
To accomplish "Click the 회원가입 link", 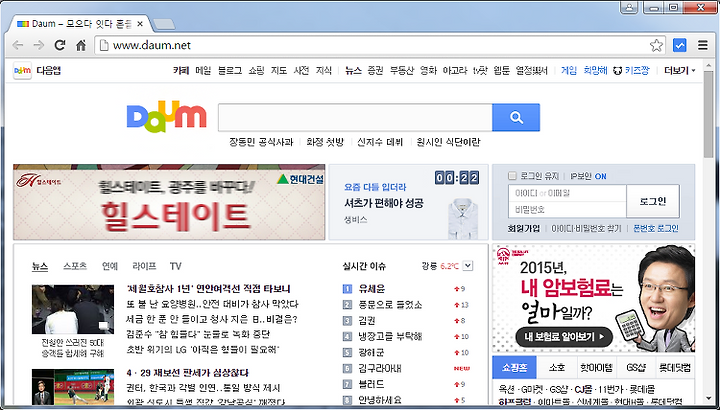I will [523, 228].
